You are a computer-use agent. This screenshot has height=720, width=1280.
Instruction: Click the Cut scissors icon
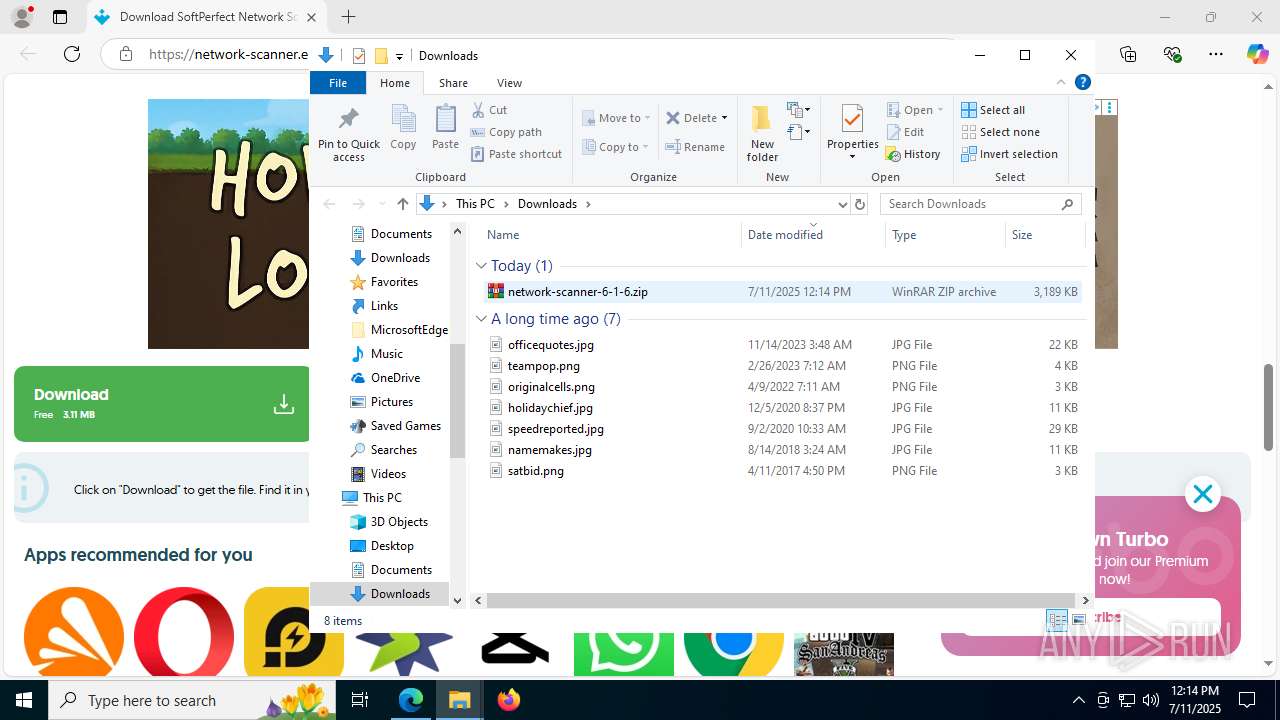coord(479,110)
